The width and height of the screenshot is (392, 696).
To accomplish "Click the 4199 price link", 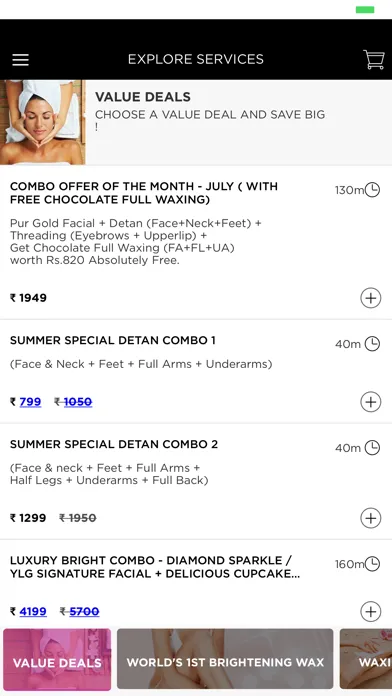I will (x=33, y=612).
